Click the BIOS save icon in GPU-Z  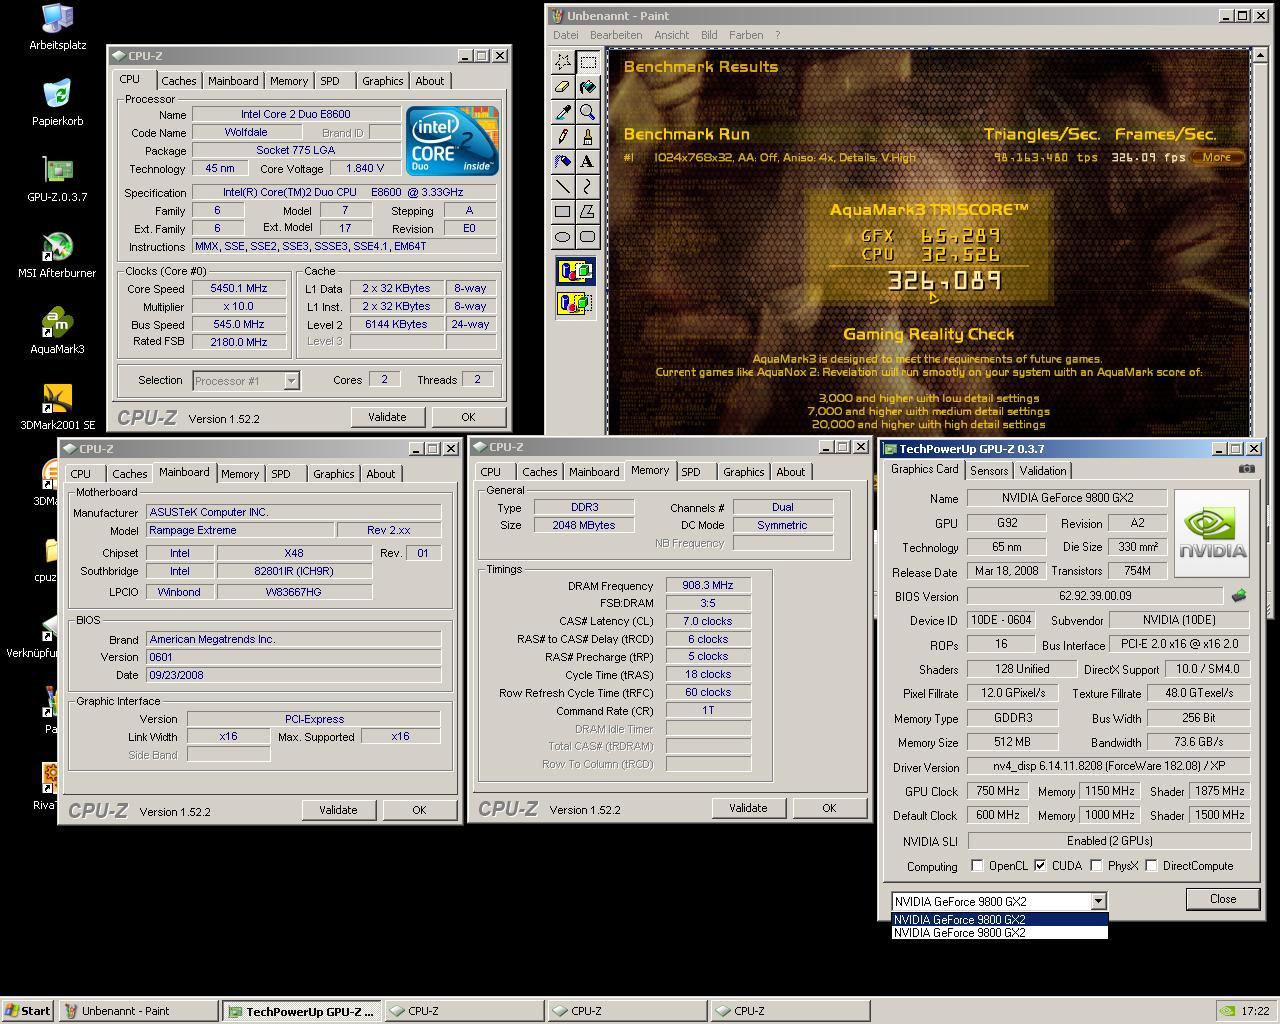tap(1239, 597)
